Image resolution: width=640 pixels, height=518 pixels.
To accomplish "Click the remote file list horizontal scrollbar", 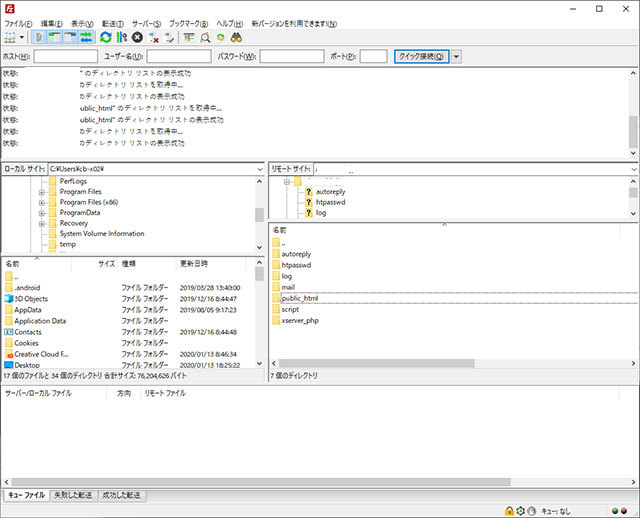I will (x=376, y=363).
